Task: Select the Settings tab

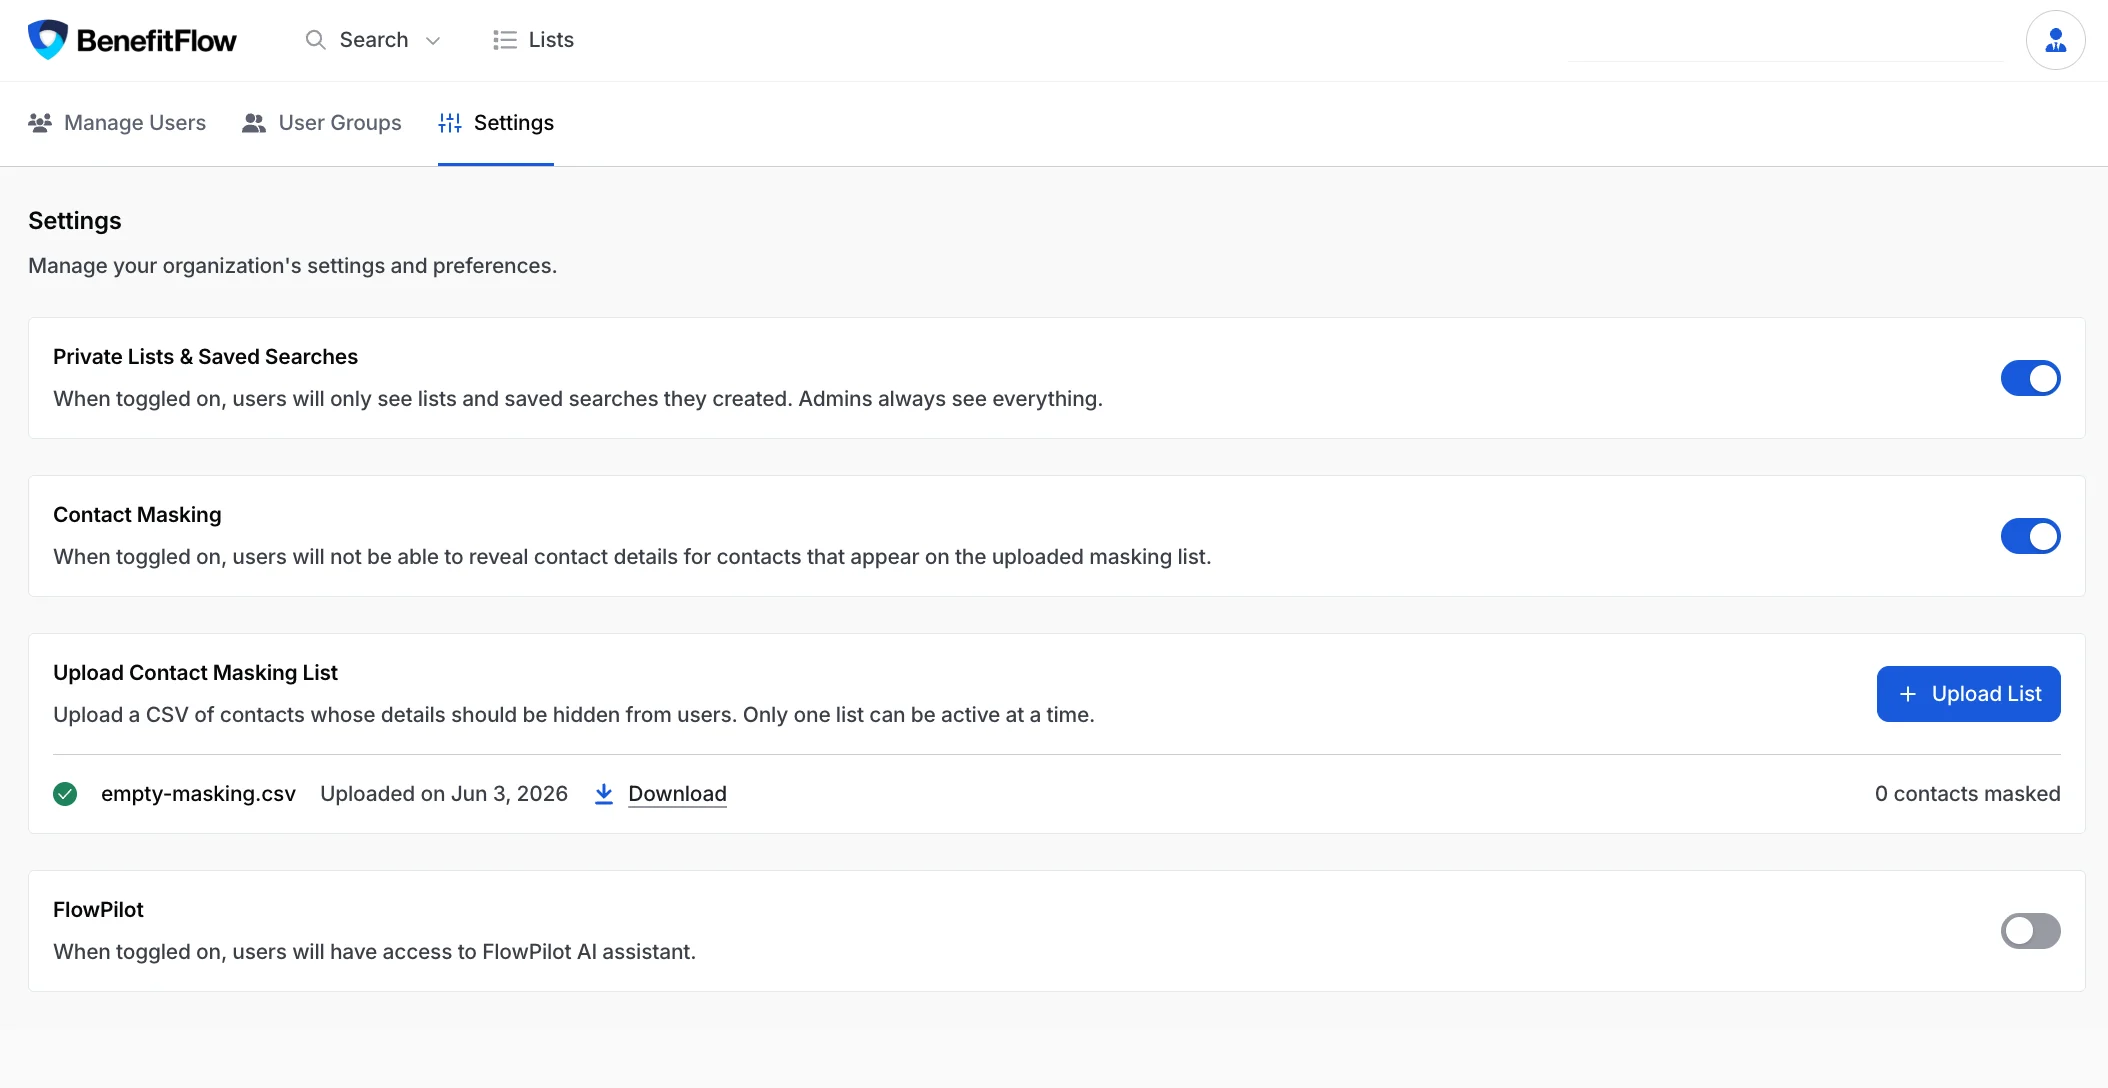Action: (x=496, y=123)
